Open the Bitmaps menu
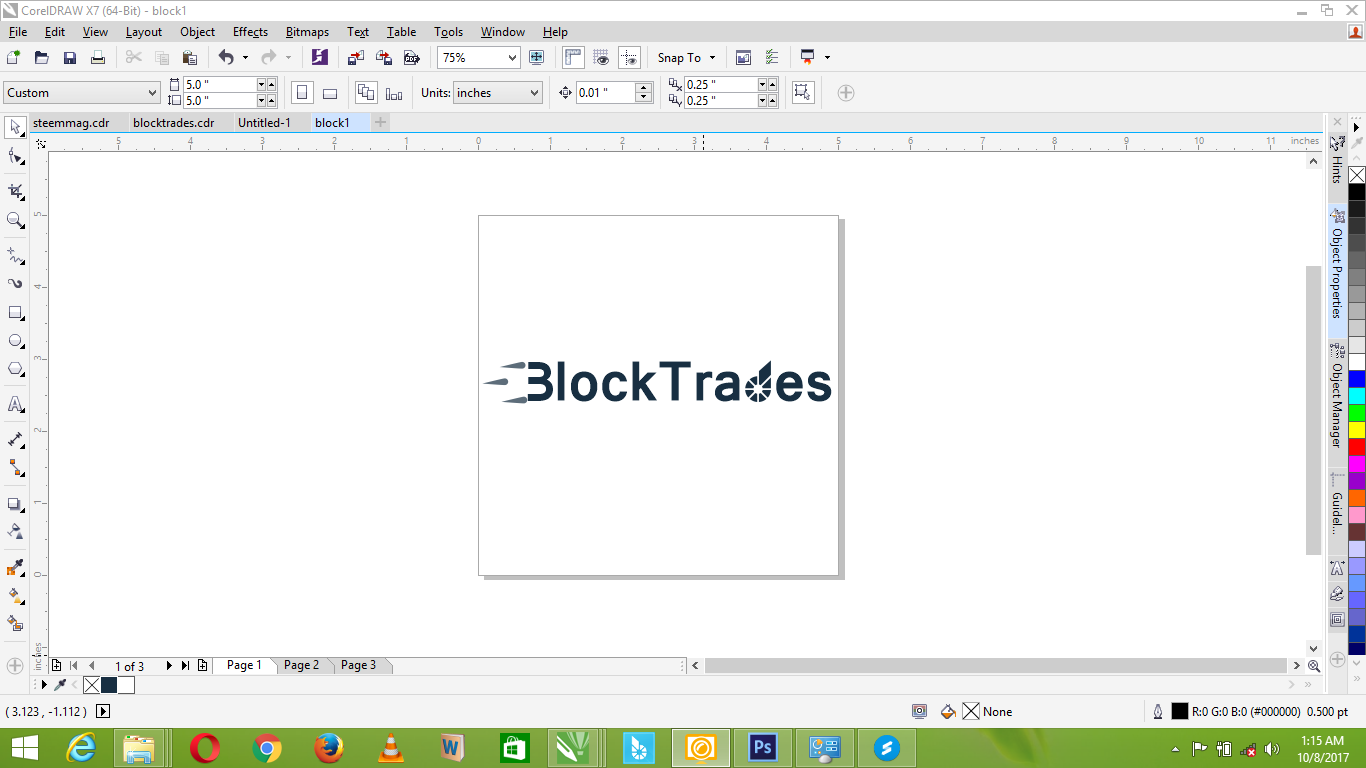 [307, 32]
